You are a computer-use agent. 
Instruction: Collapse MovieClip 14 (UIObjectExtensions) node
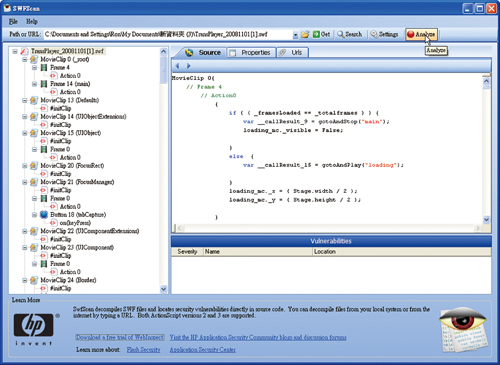click(x=25, y=117)
